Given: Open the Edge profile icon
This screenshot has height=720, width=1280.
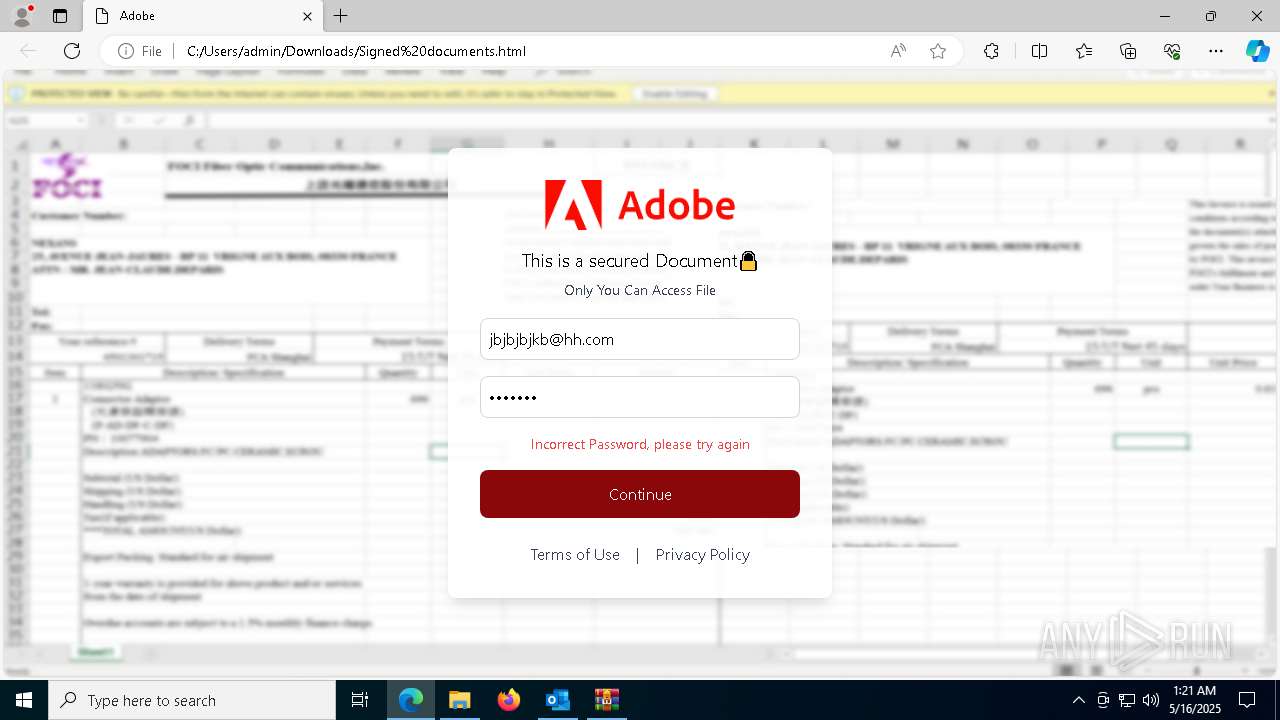Looking at the screenshot, I should coord(22,16).
